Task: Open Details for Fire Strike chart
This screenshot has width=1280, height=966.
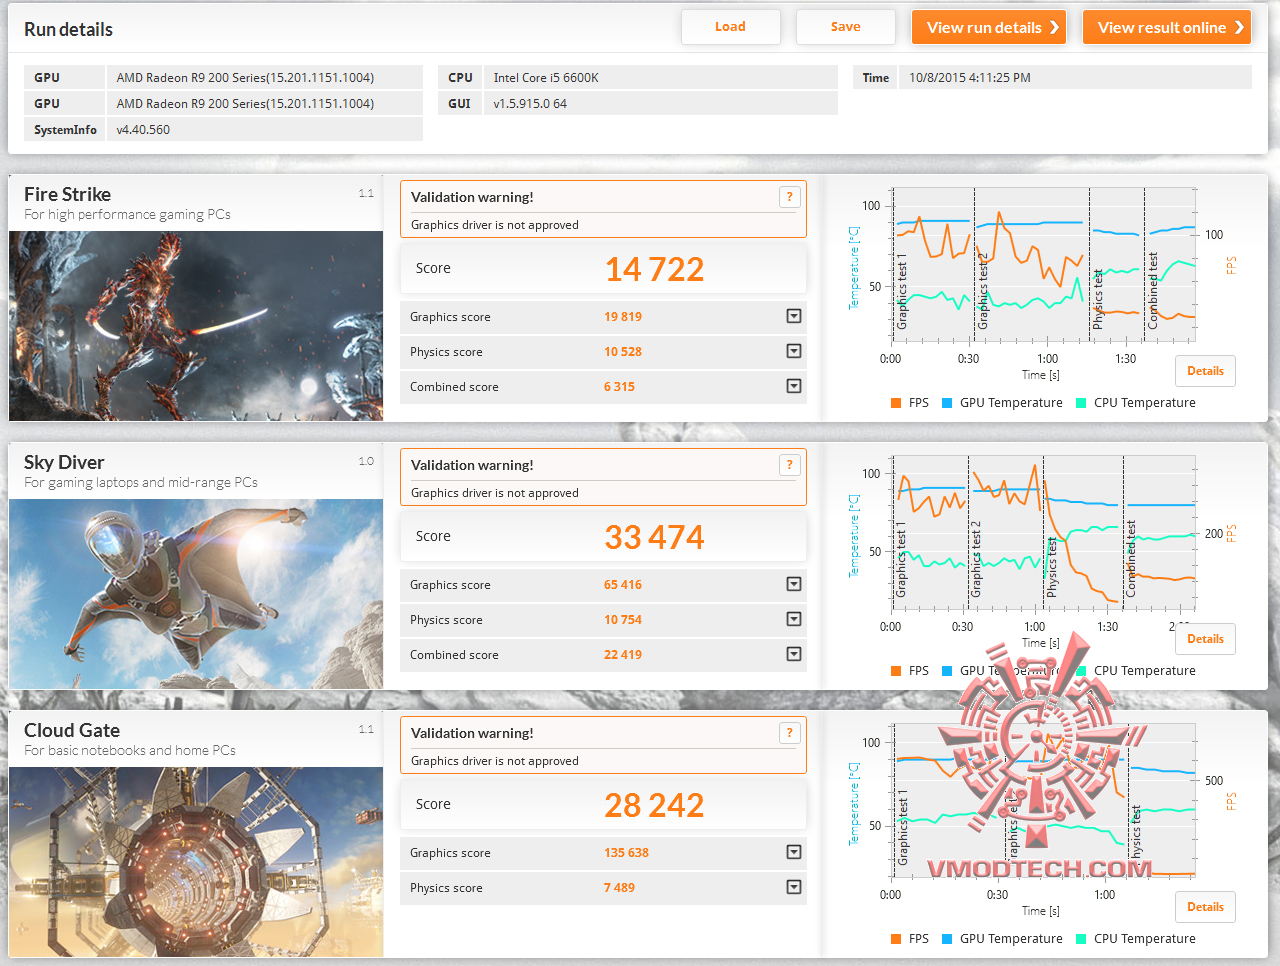Action: pyautogui.click(x=1205, y=371)
